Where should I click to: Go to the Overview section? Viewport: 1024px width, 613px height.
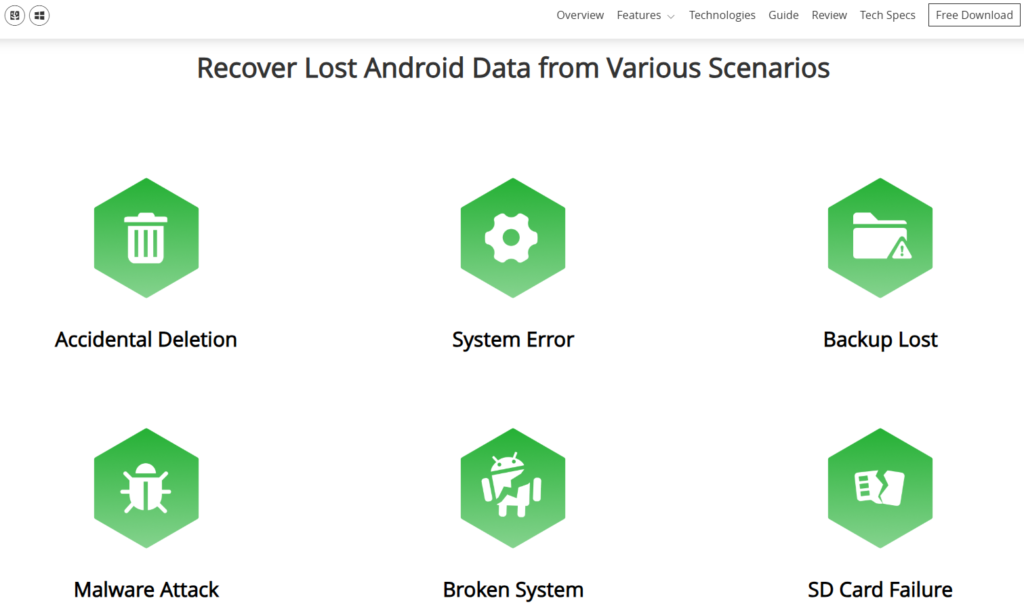tap(580, 15)
